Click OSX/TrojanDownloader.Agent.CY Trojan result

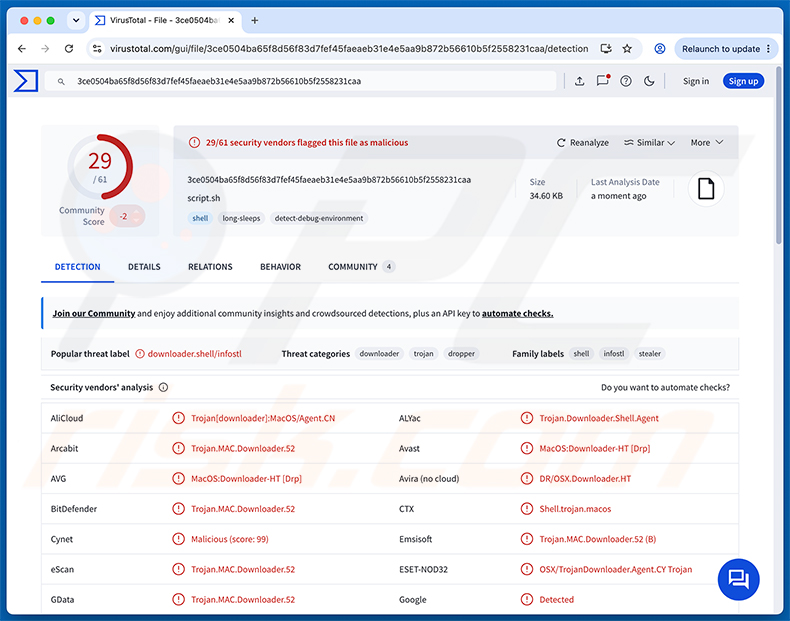[616, 569]
